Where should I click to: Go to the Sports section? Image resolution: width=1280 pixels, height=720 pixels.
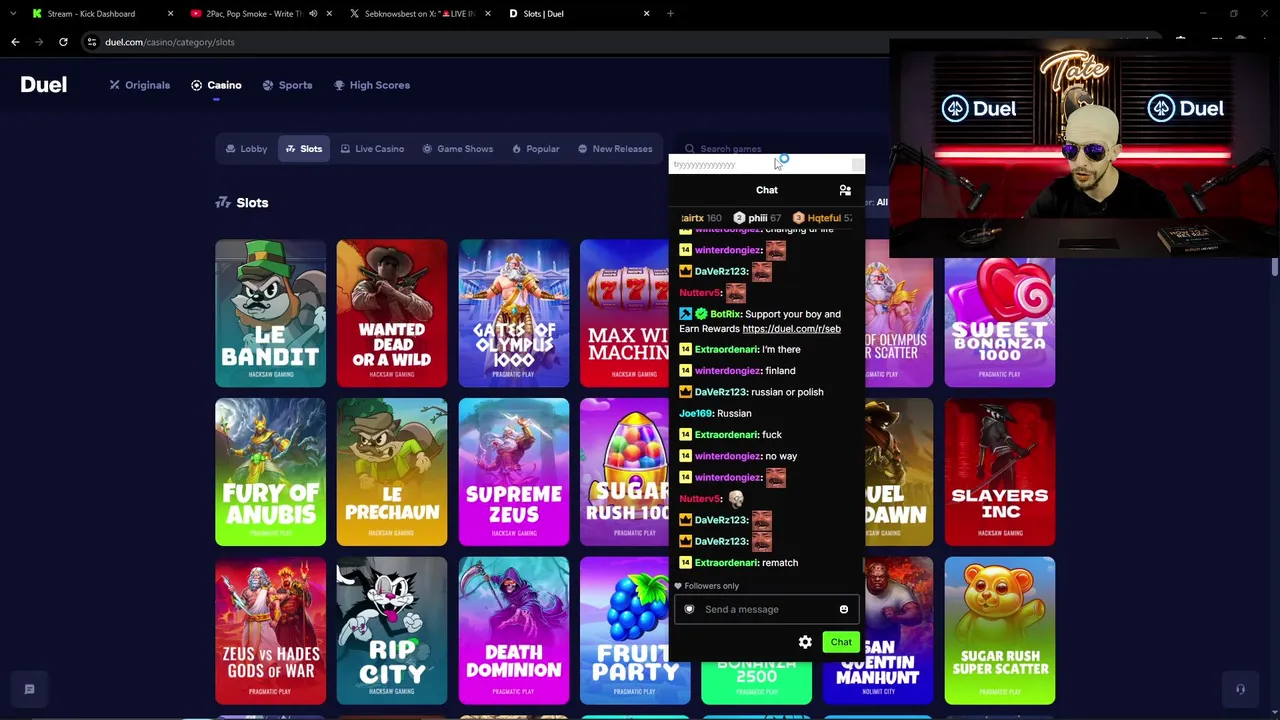[287, 85]
